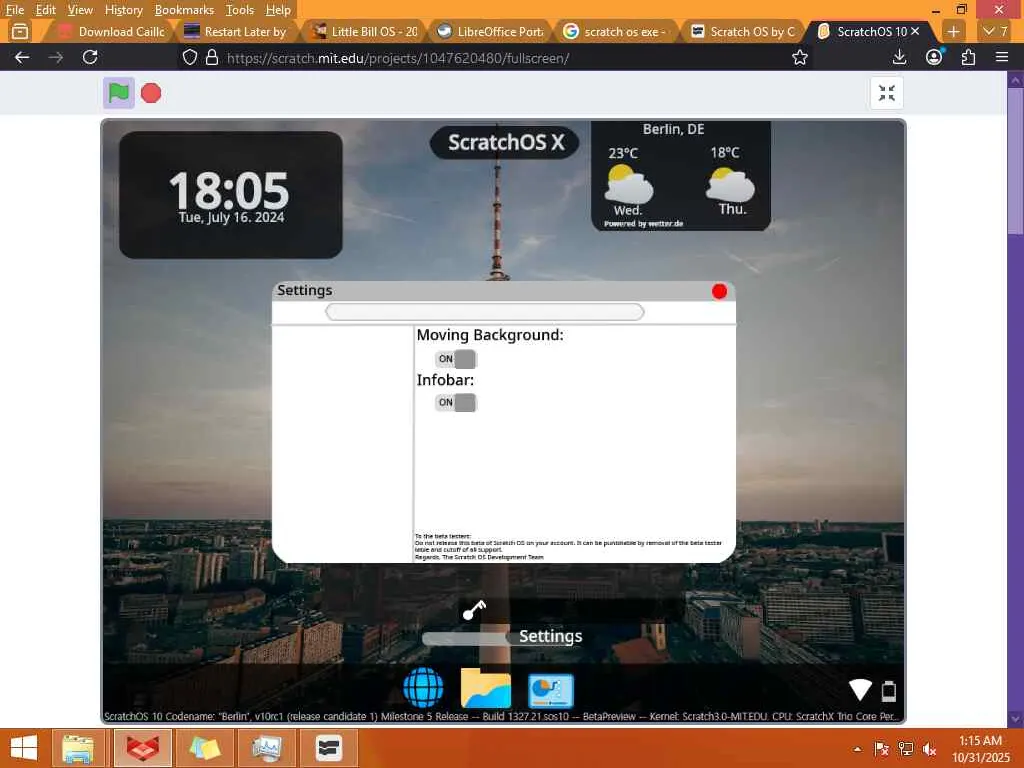Open the History menu
Image resolution: width=1024 pixels, height=768 pixels.
click(123, 10)
